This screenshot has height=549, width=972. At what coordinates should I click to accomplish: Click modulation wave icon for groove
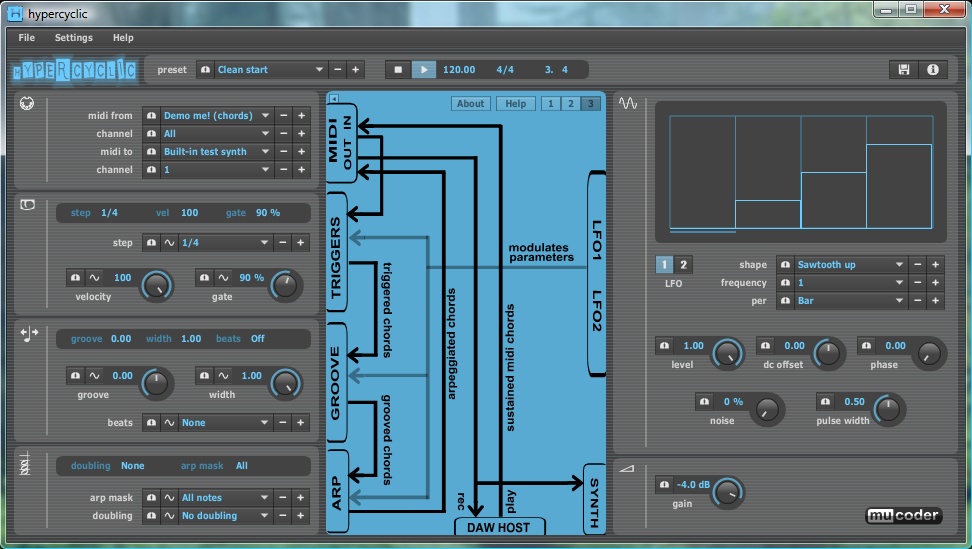pos(94,375)
